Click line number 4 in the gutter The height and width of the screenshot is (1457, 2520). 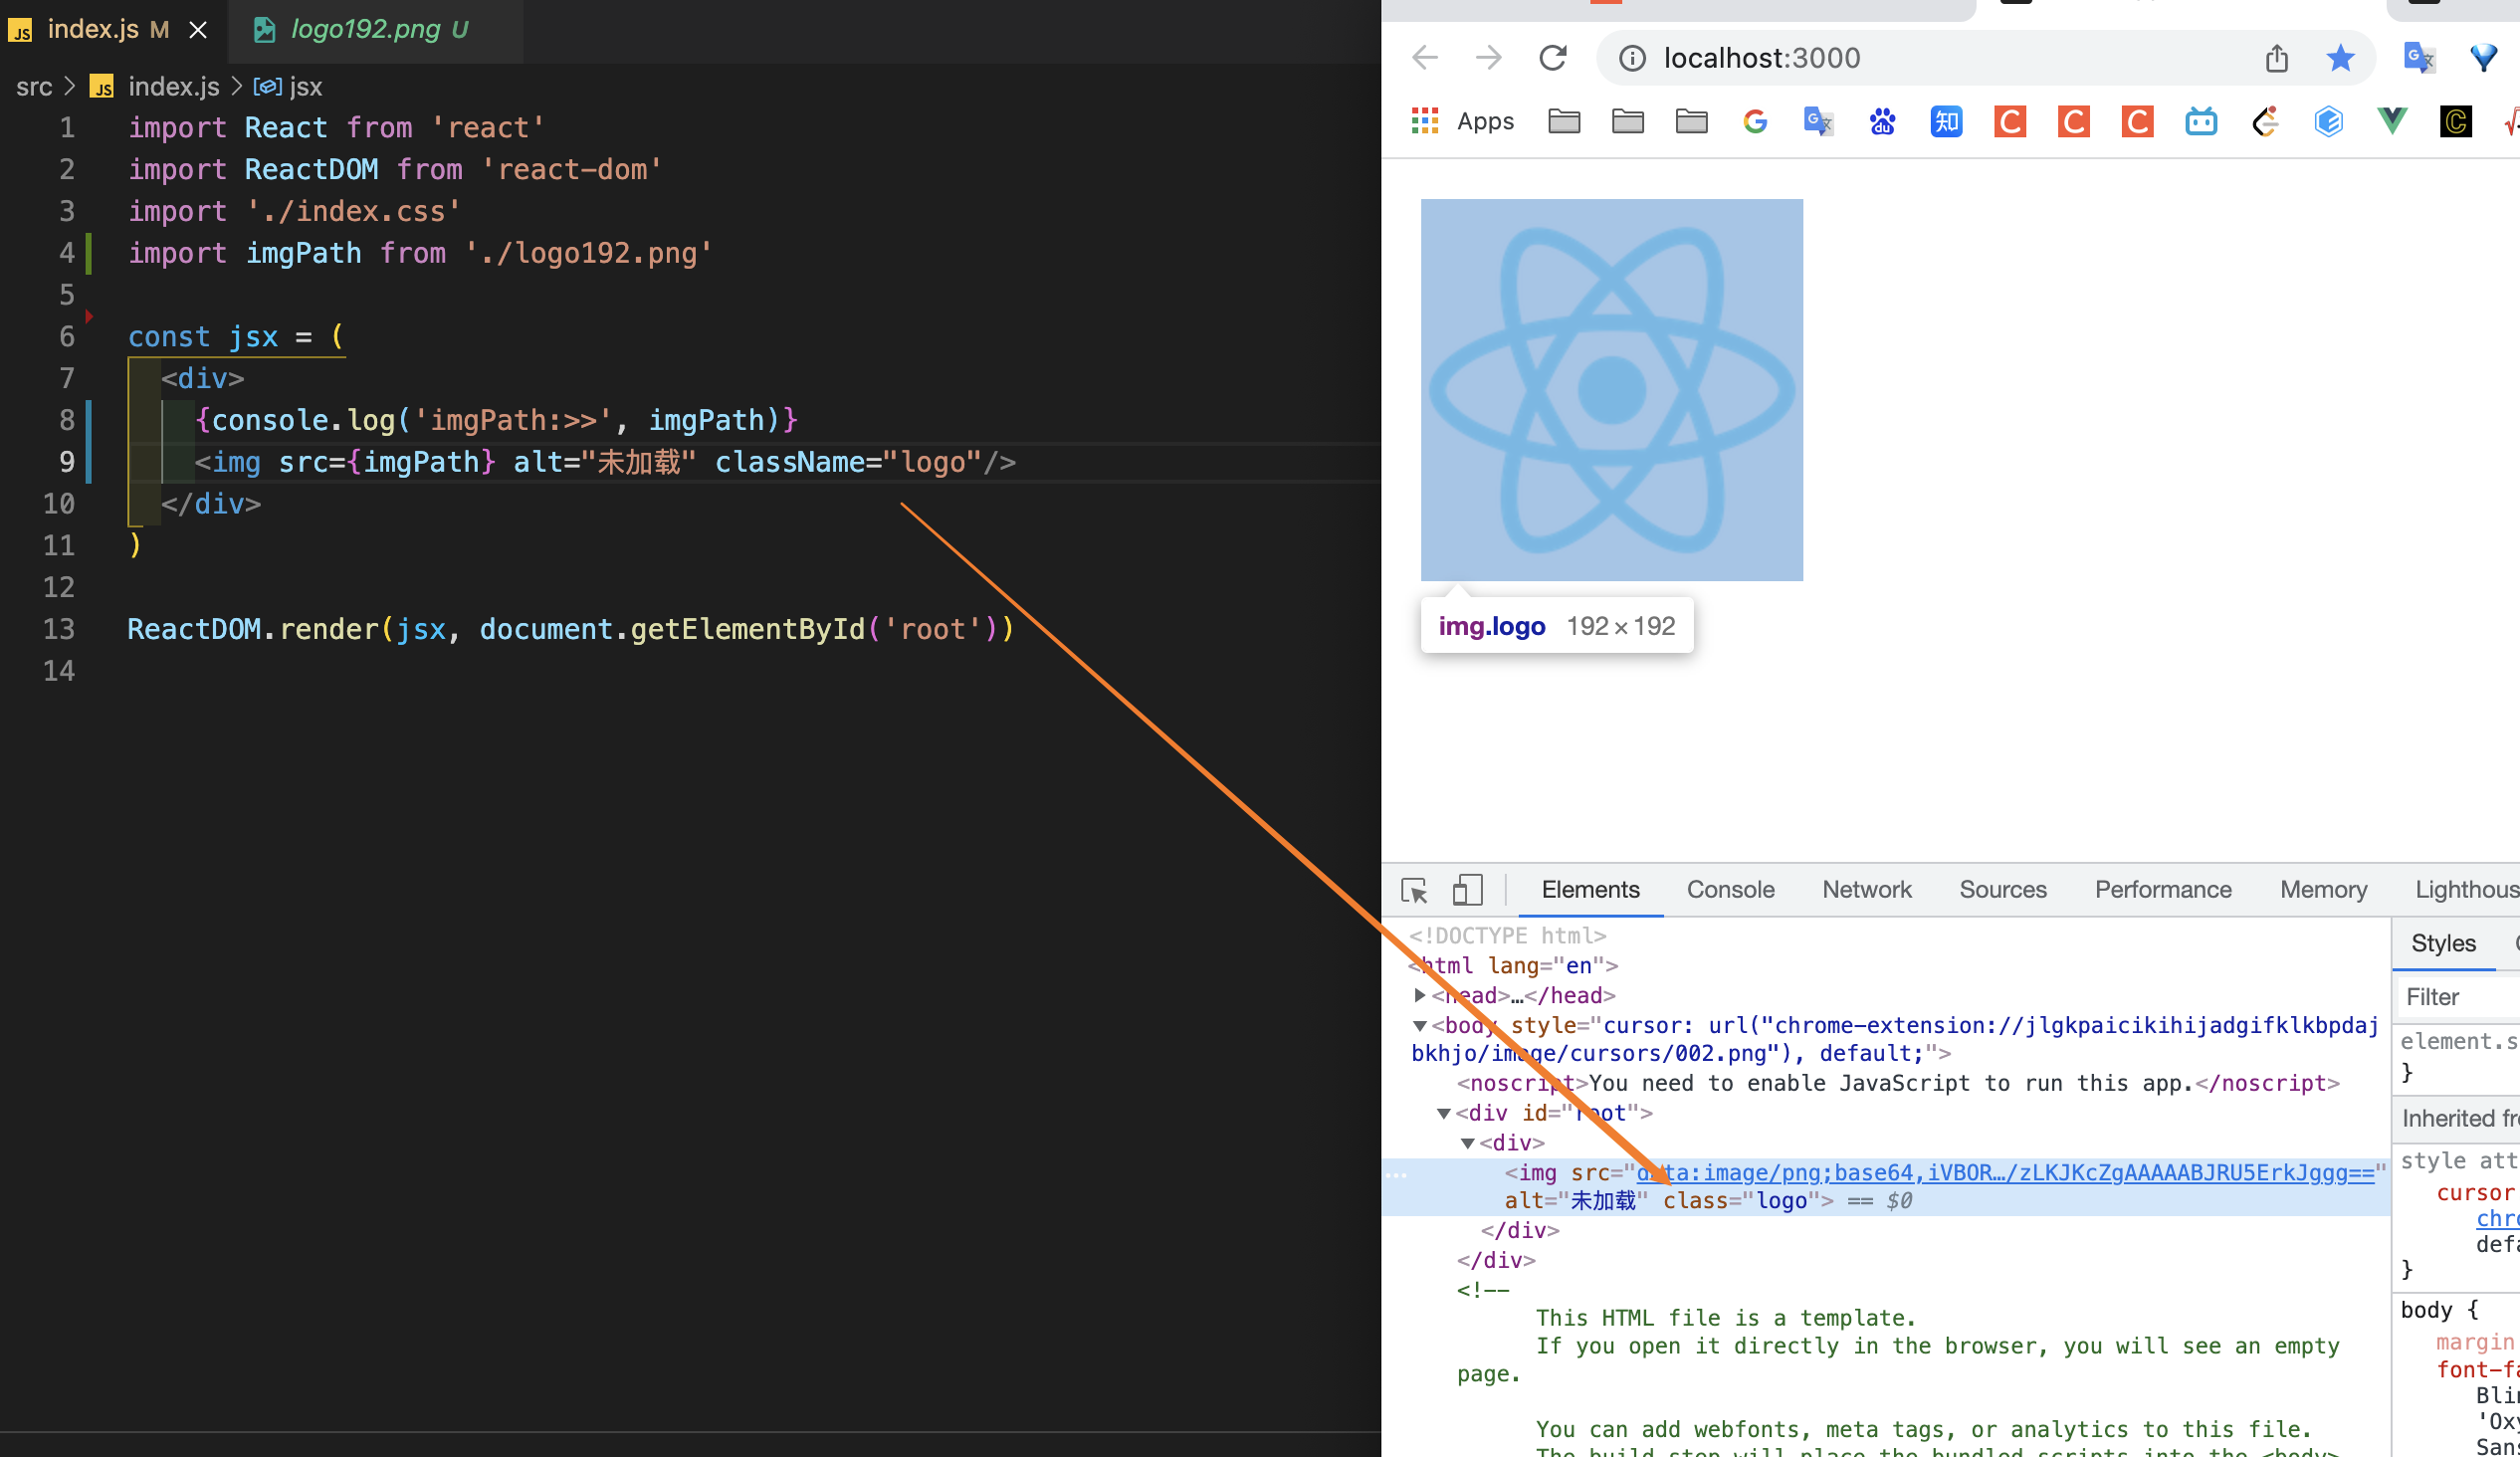66,253
